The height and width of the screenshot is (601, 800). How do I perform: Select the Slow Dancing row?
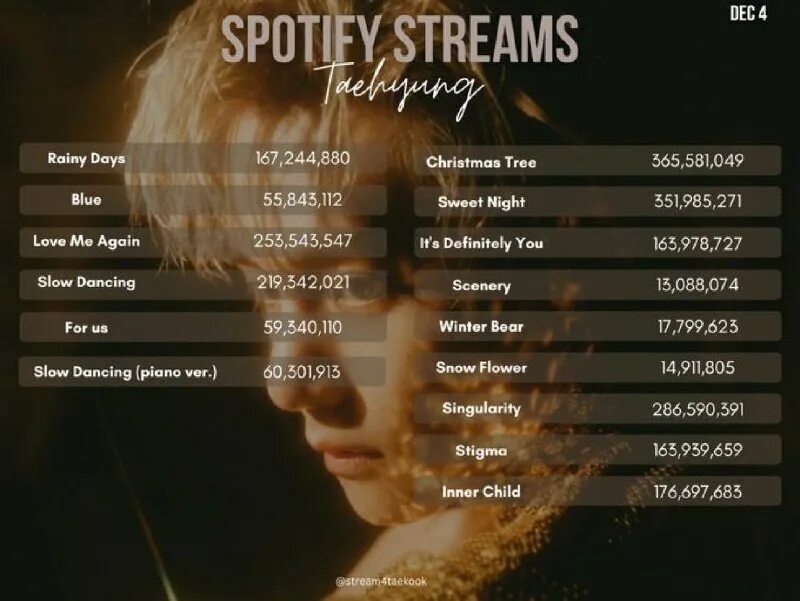click(x=203, y=284)
